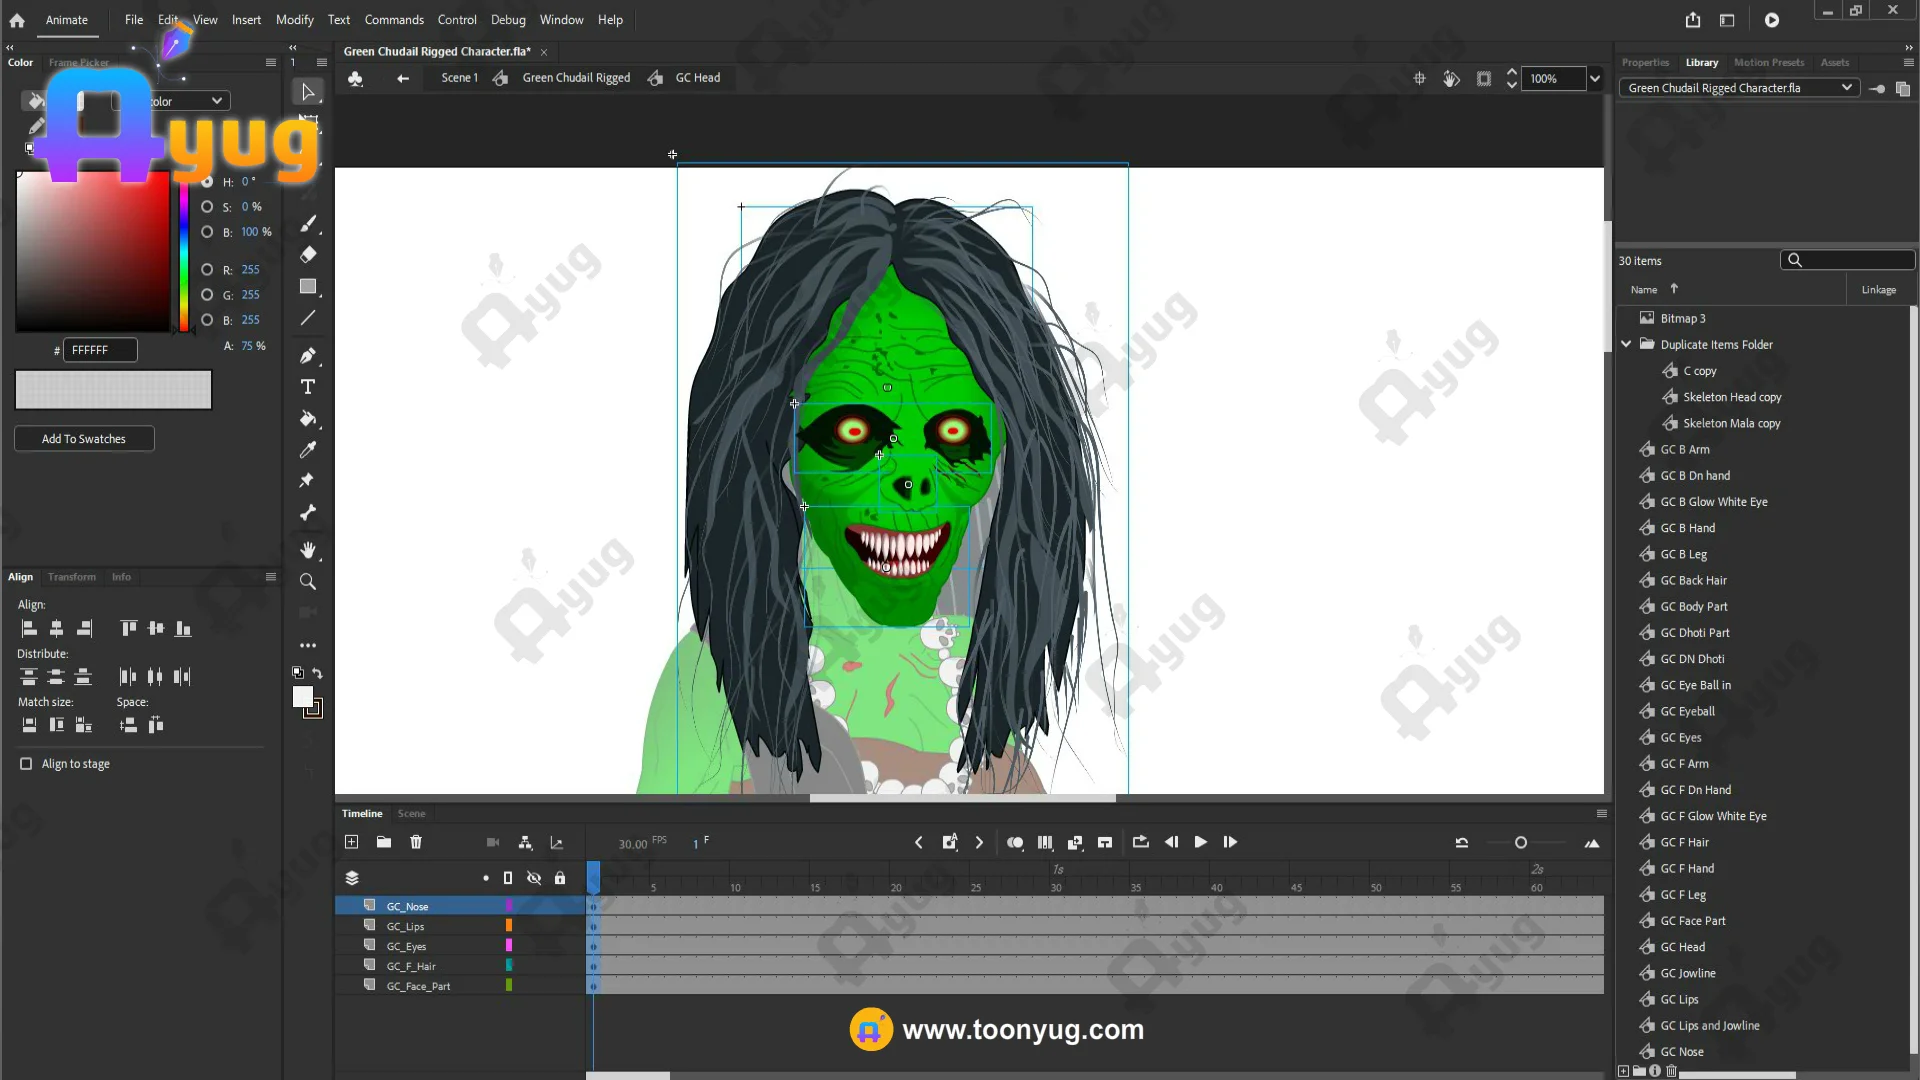This screenshot has height=1080, width=1920.
Task: Delete the selected timeline layer
Action: [416, 842]
